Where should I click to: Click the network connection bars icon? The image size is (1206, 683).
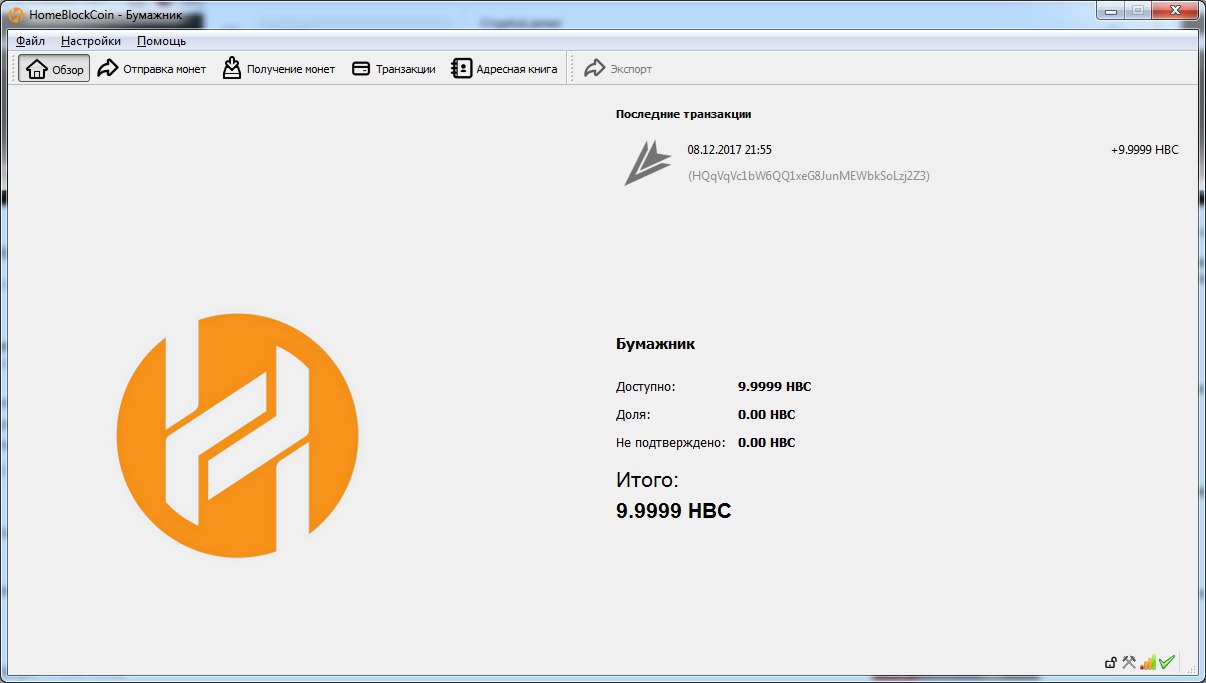point(1148,662)
